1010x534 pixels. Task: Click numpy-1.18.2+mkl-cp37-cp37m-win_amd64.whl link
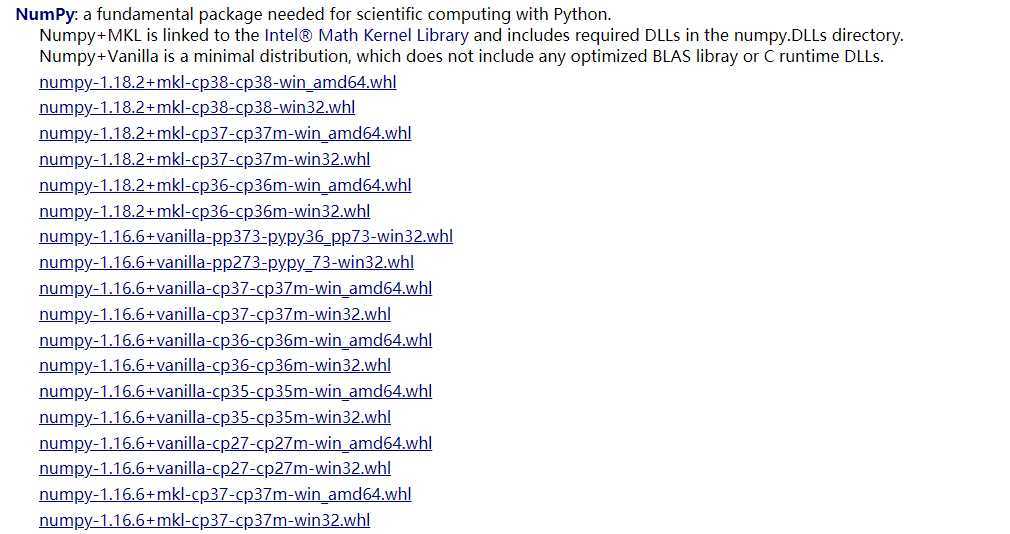coord(225,133)
